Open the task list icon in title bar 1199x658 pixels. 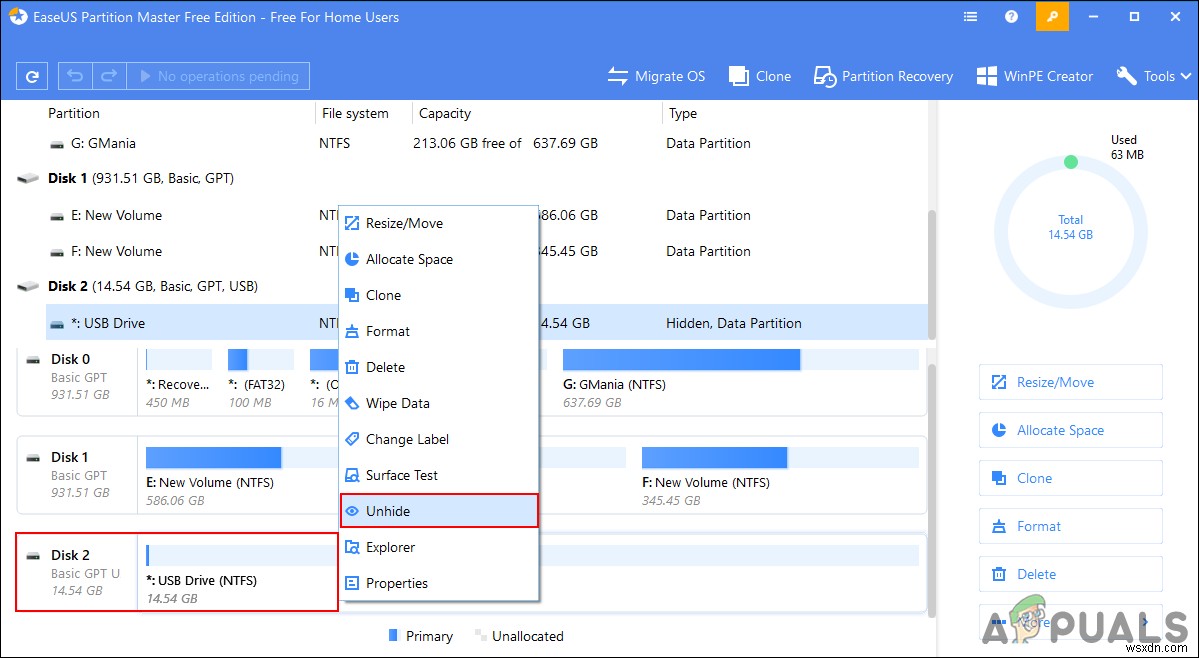tap(970, 17)
